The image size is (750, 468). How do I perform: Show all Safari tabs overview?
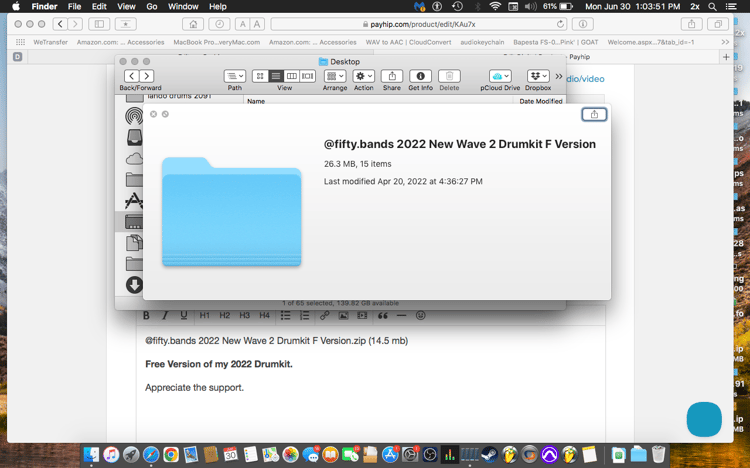click(x=718, y=24)
